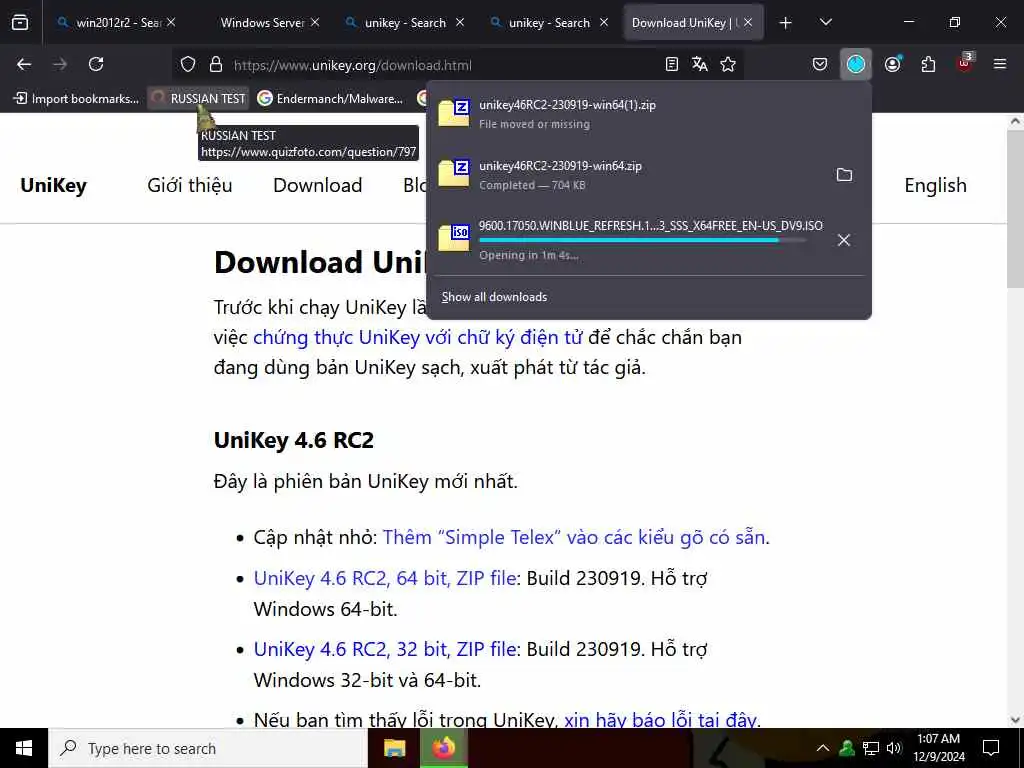Close the Windows Server tab

click(x=315, y=23)
